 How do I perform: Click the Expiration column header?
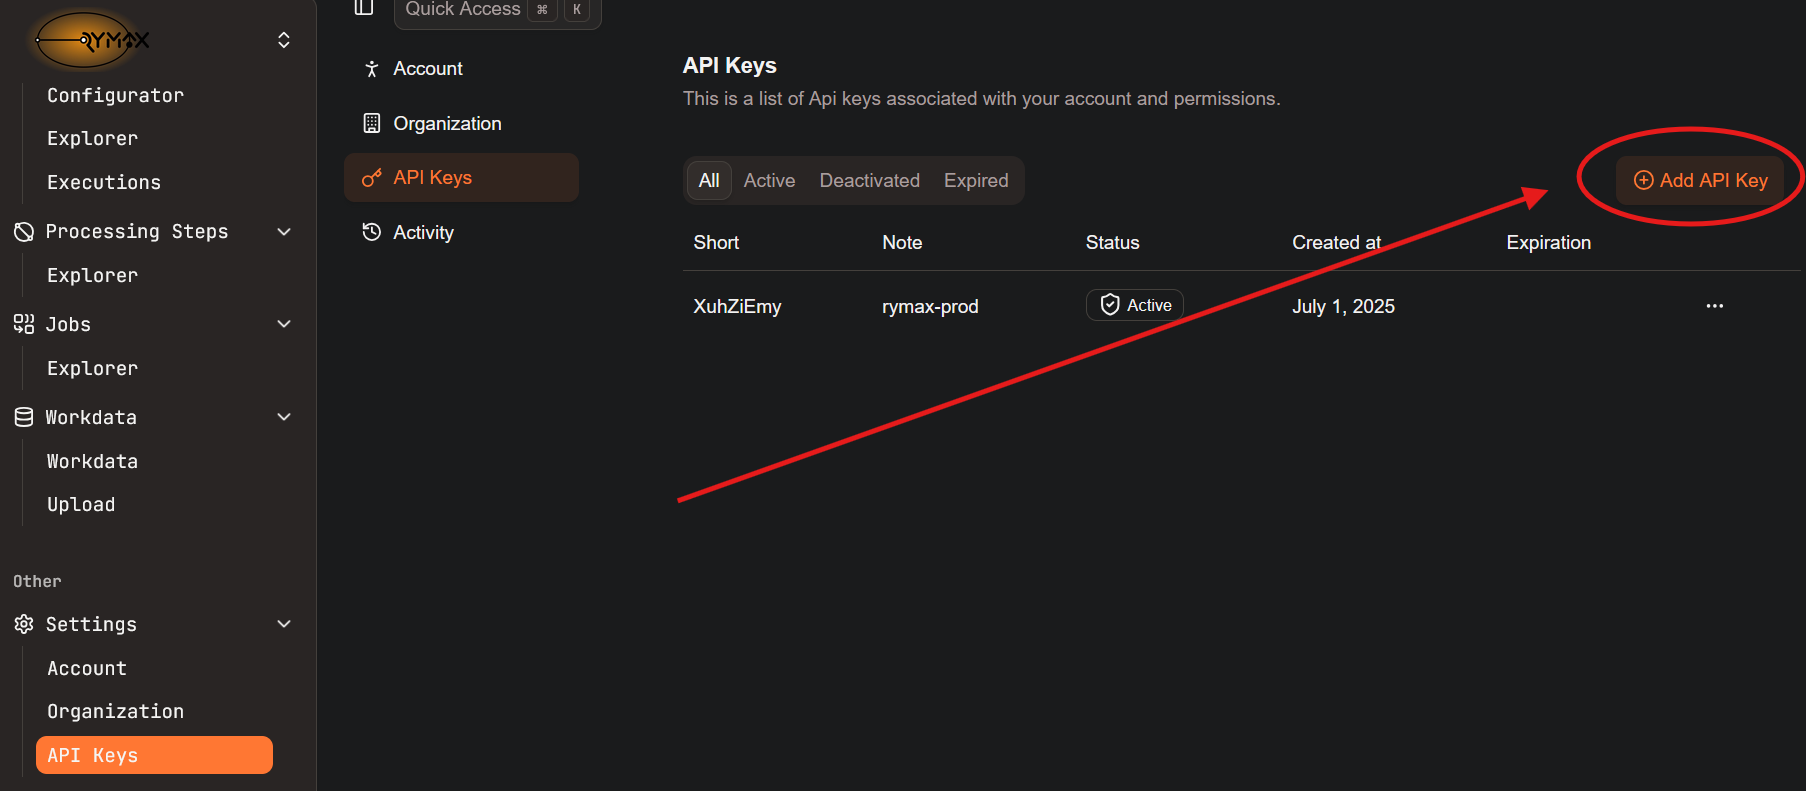tap(1548, 242)
